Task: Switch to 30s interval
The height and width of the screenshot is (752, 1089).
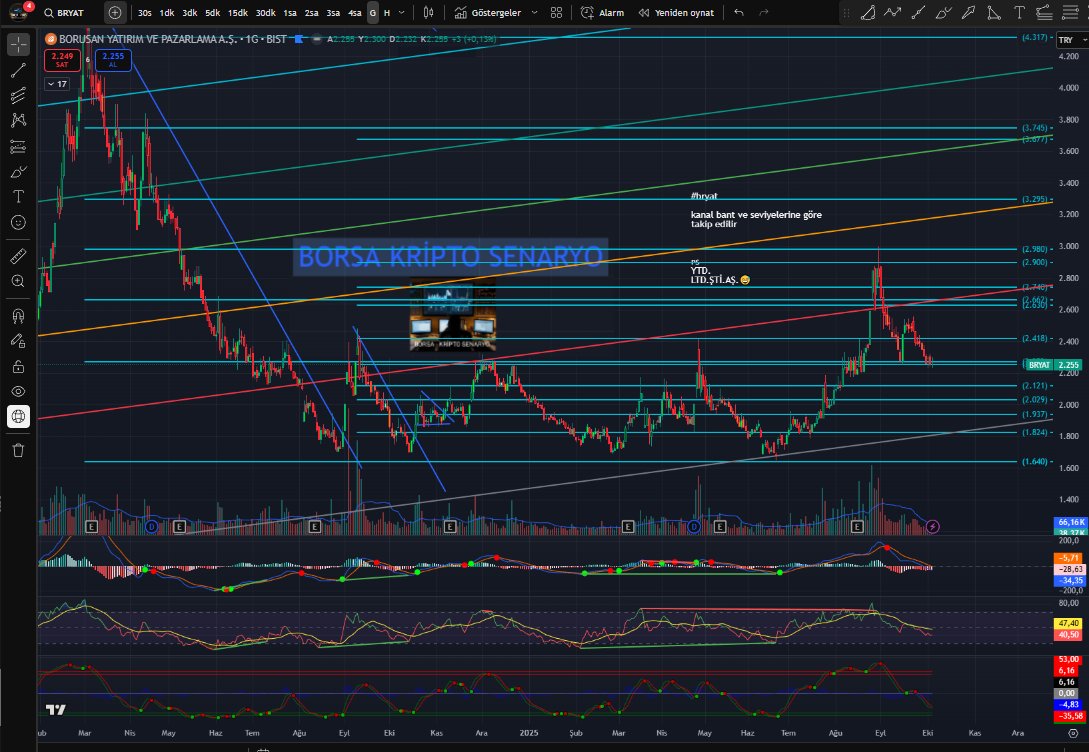Action: pyautogui.click(x=144, y=12)
